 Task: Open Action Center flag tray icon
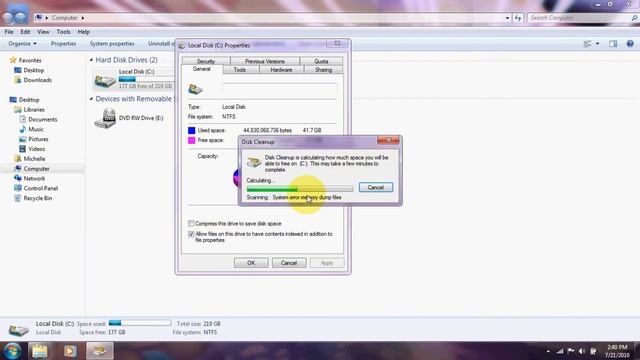point(571,351)
